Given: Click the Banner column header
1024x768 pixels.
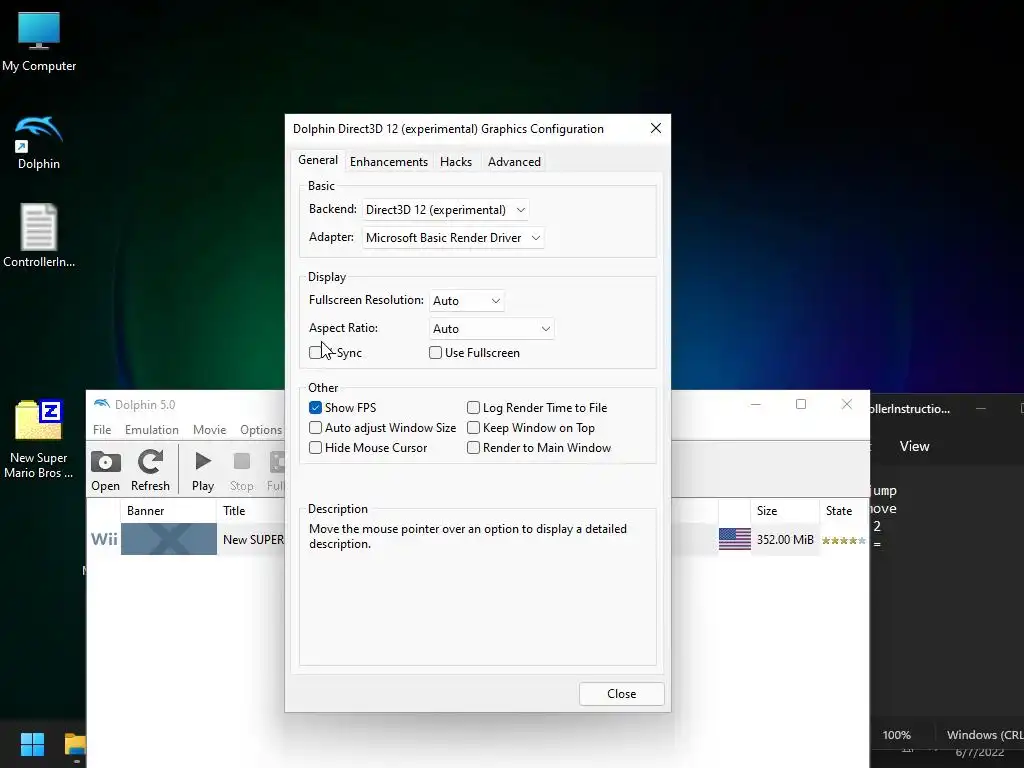Looking at the screenshot, I should [x=168, y=511].
